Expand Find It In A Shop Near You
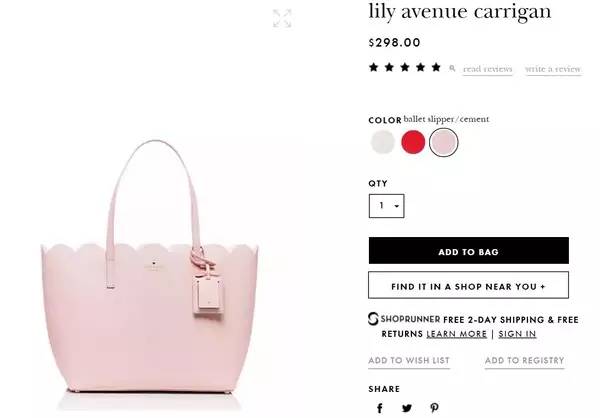This screenshot has width=600, height=418. click(x=468, y=285)
